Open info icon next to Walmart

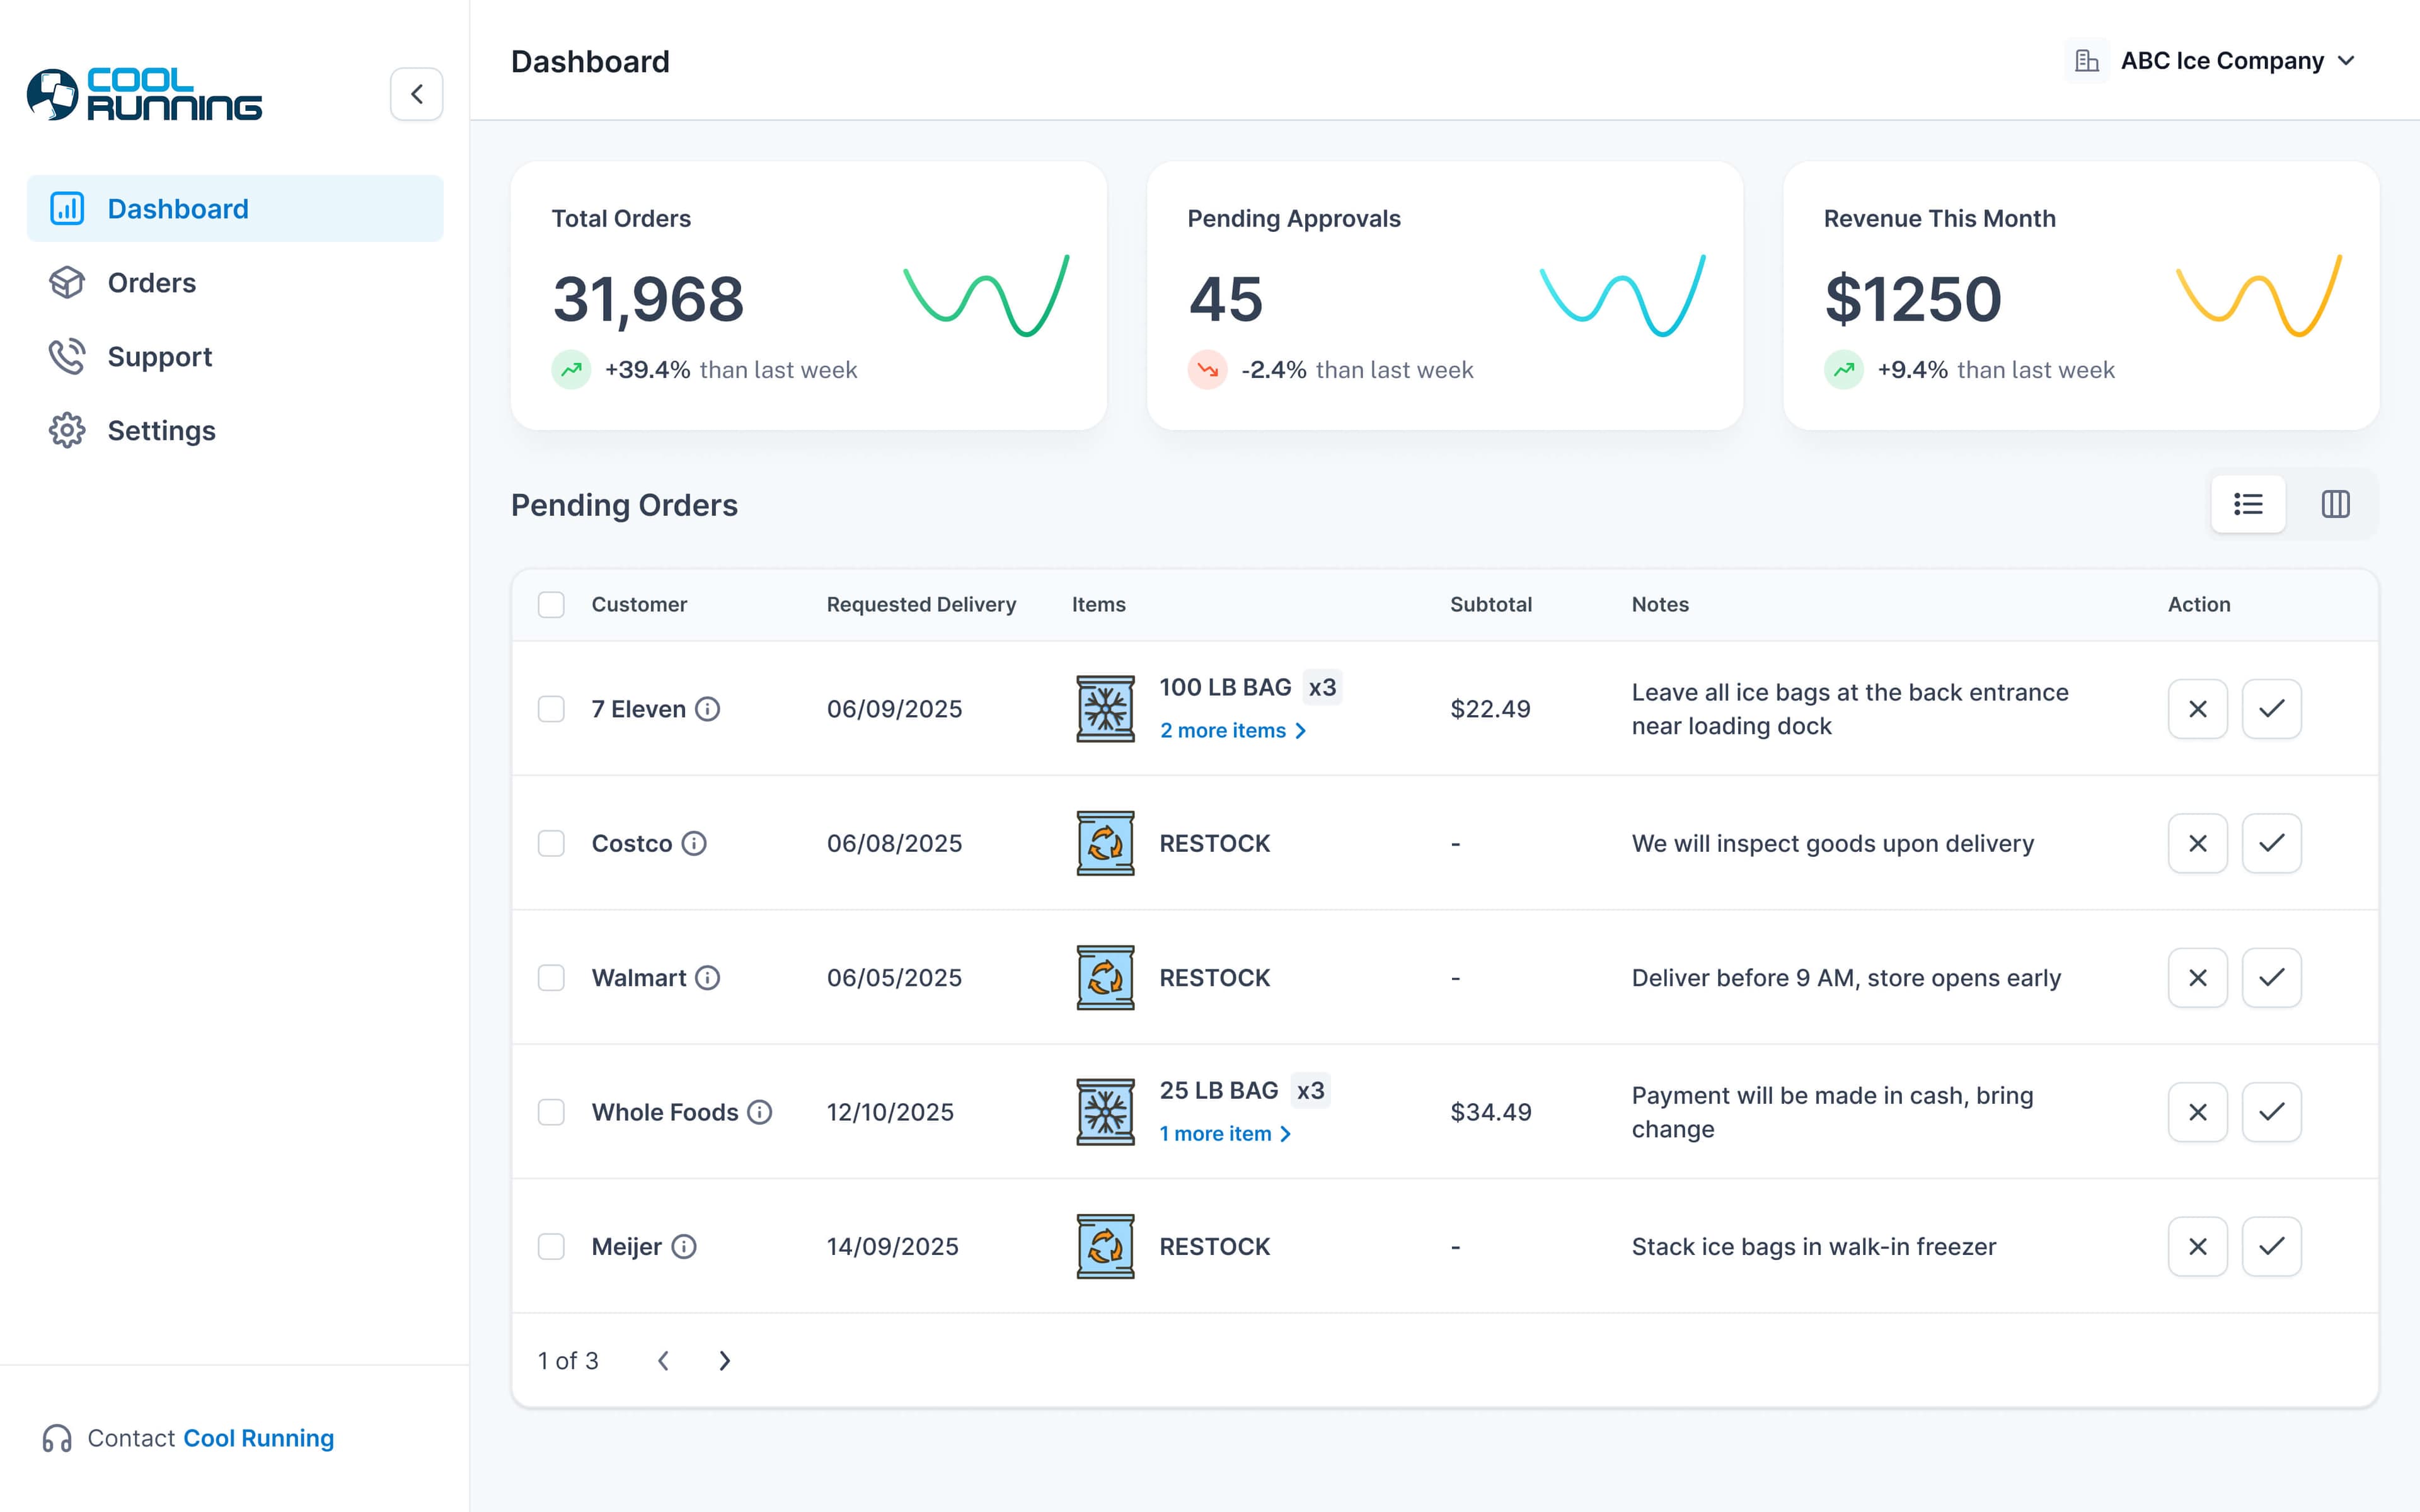pos(708,977)
